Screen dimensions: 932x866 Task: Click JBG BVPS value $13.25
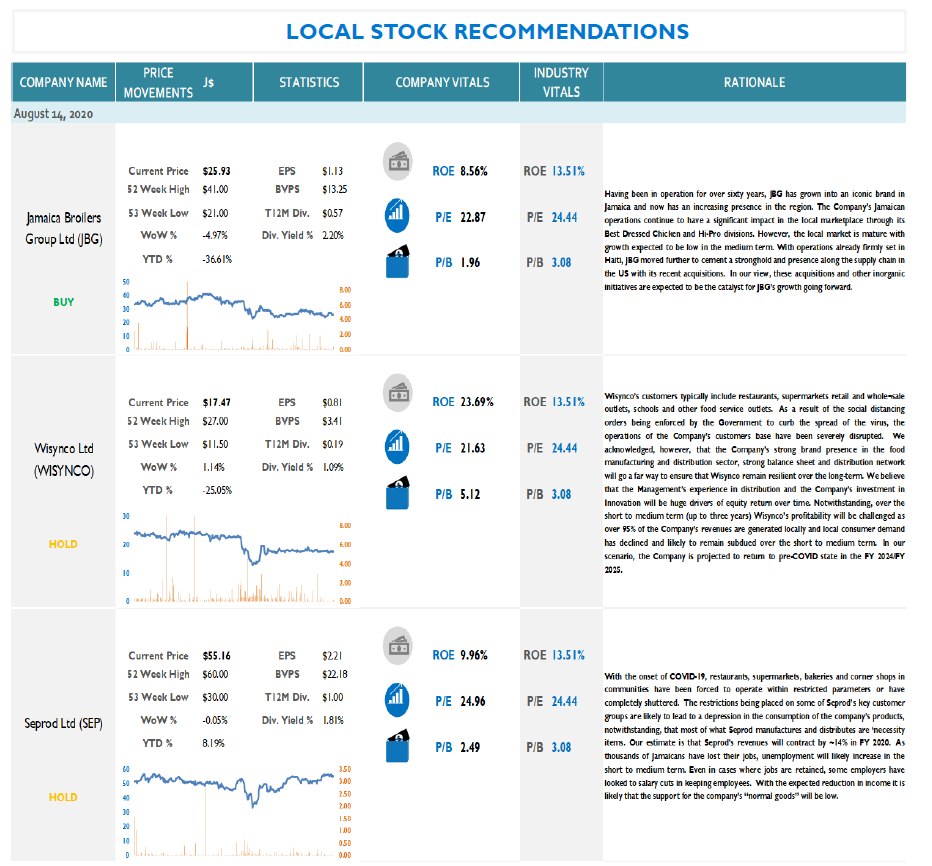click(x=335, y=190)
